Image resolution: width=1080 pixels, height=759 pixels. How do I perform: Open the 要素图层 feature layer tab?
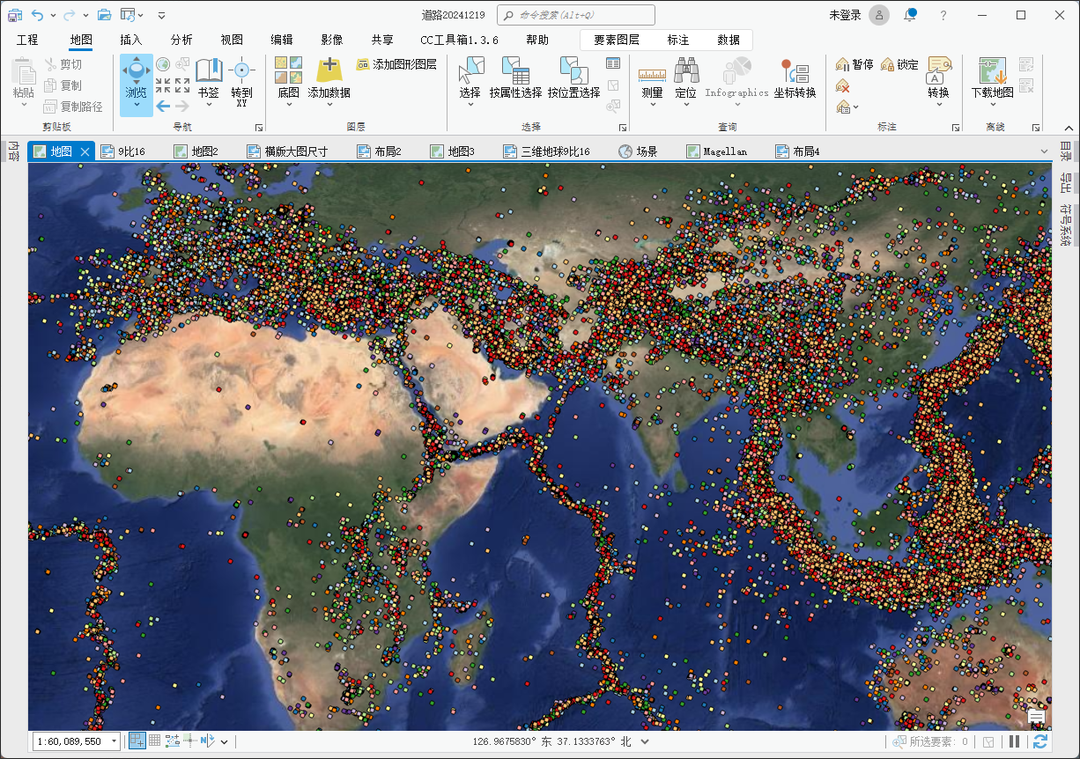point(616,40)
